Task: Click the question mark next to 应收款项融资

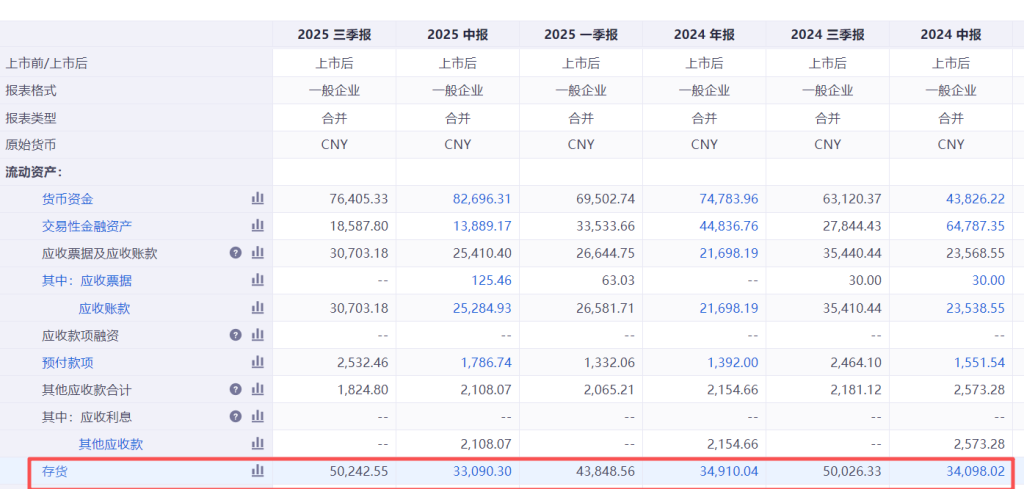Action: click(236, 335)
